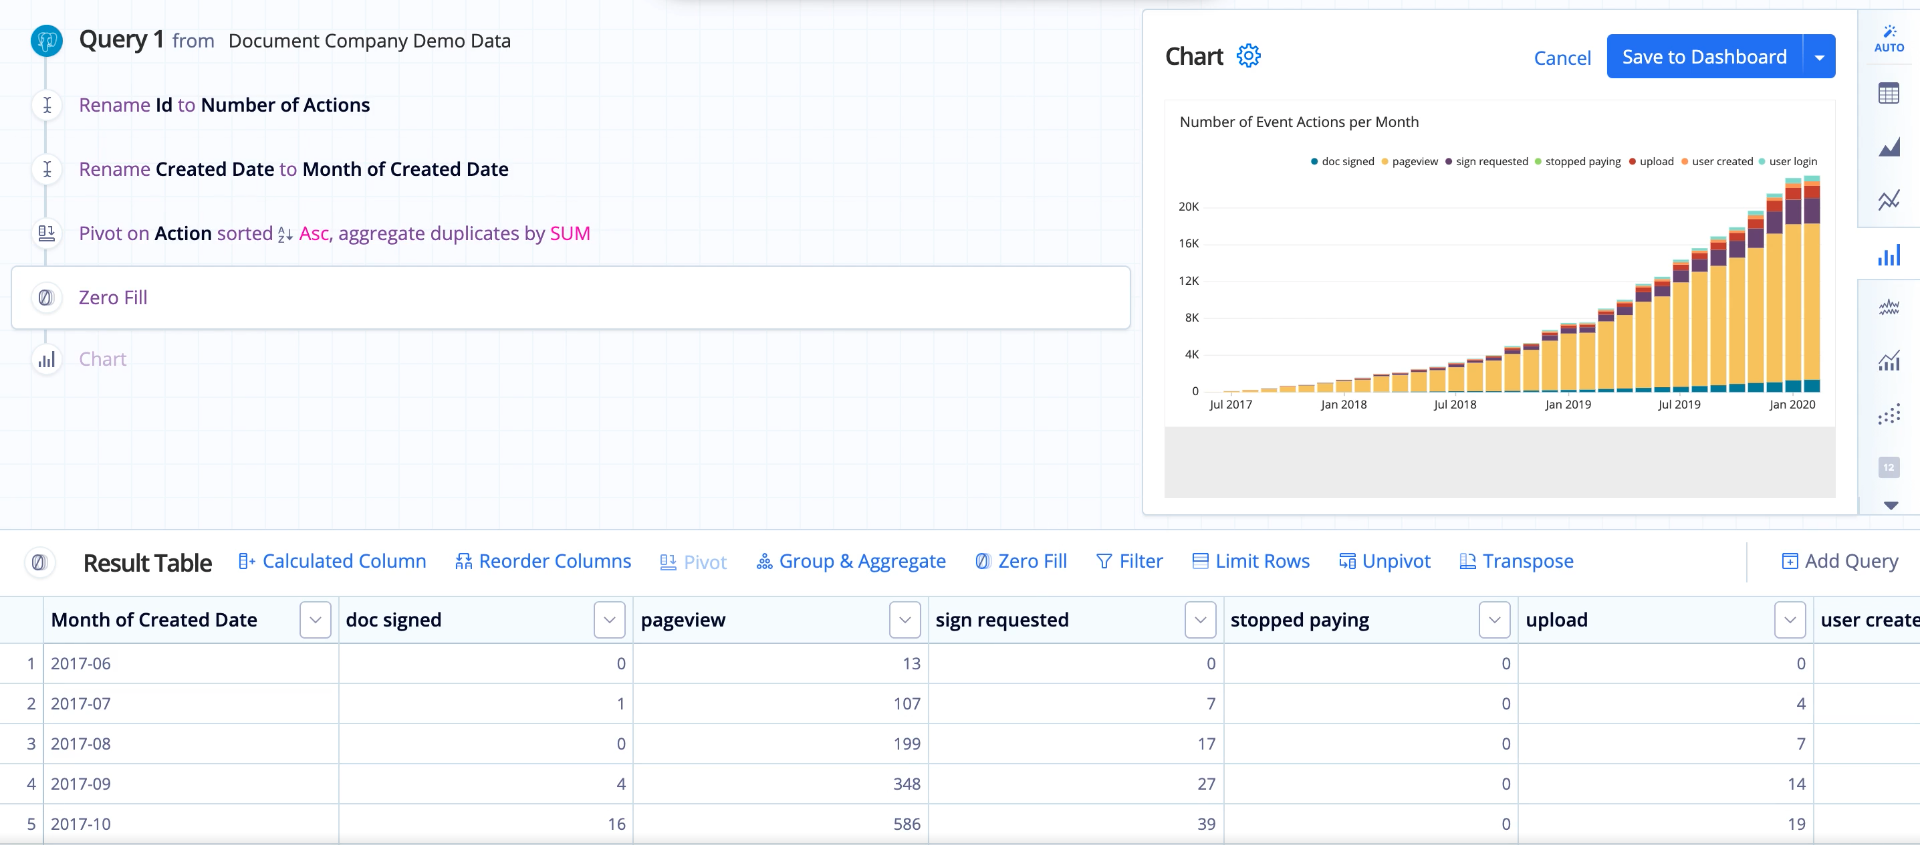1920x845 pixels.
Task: Click the Transpose action
Action: click(x=1517, y=561)
